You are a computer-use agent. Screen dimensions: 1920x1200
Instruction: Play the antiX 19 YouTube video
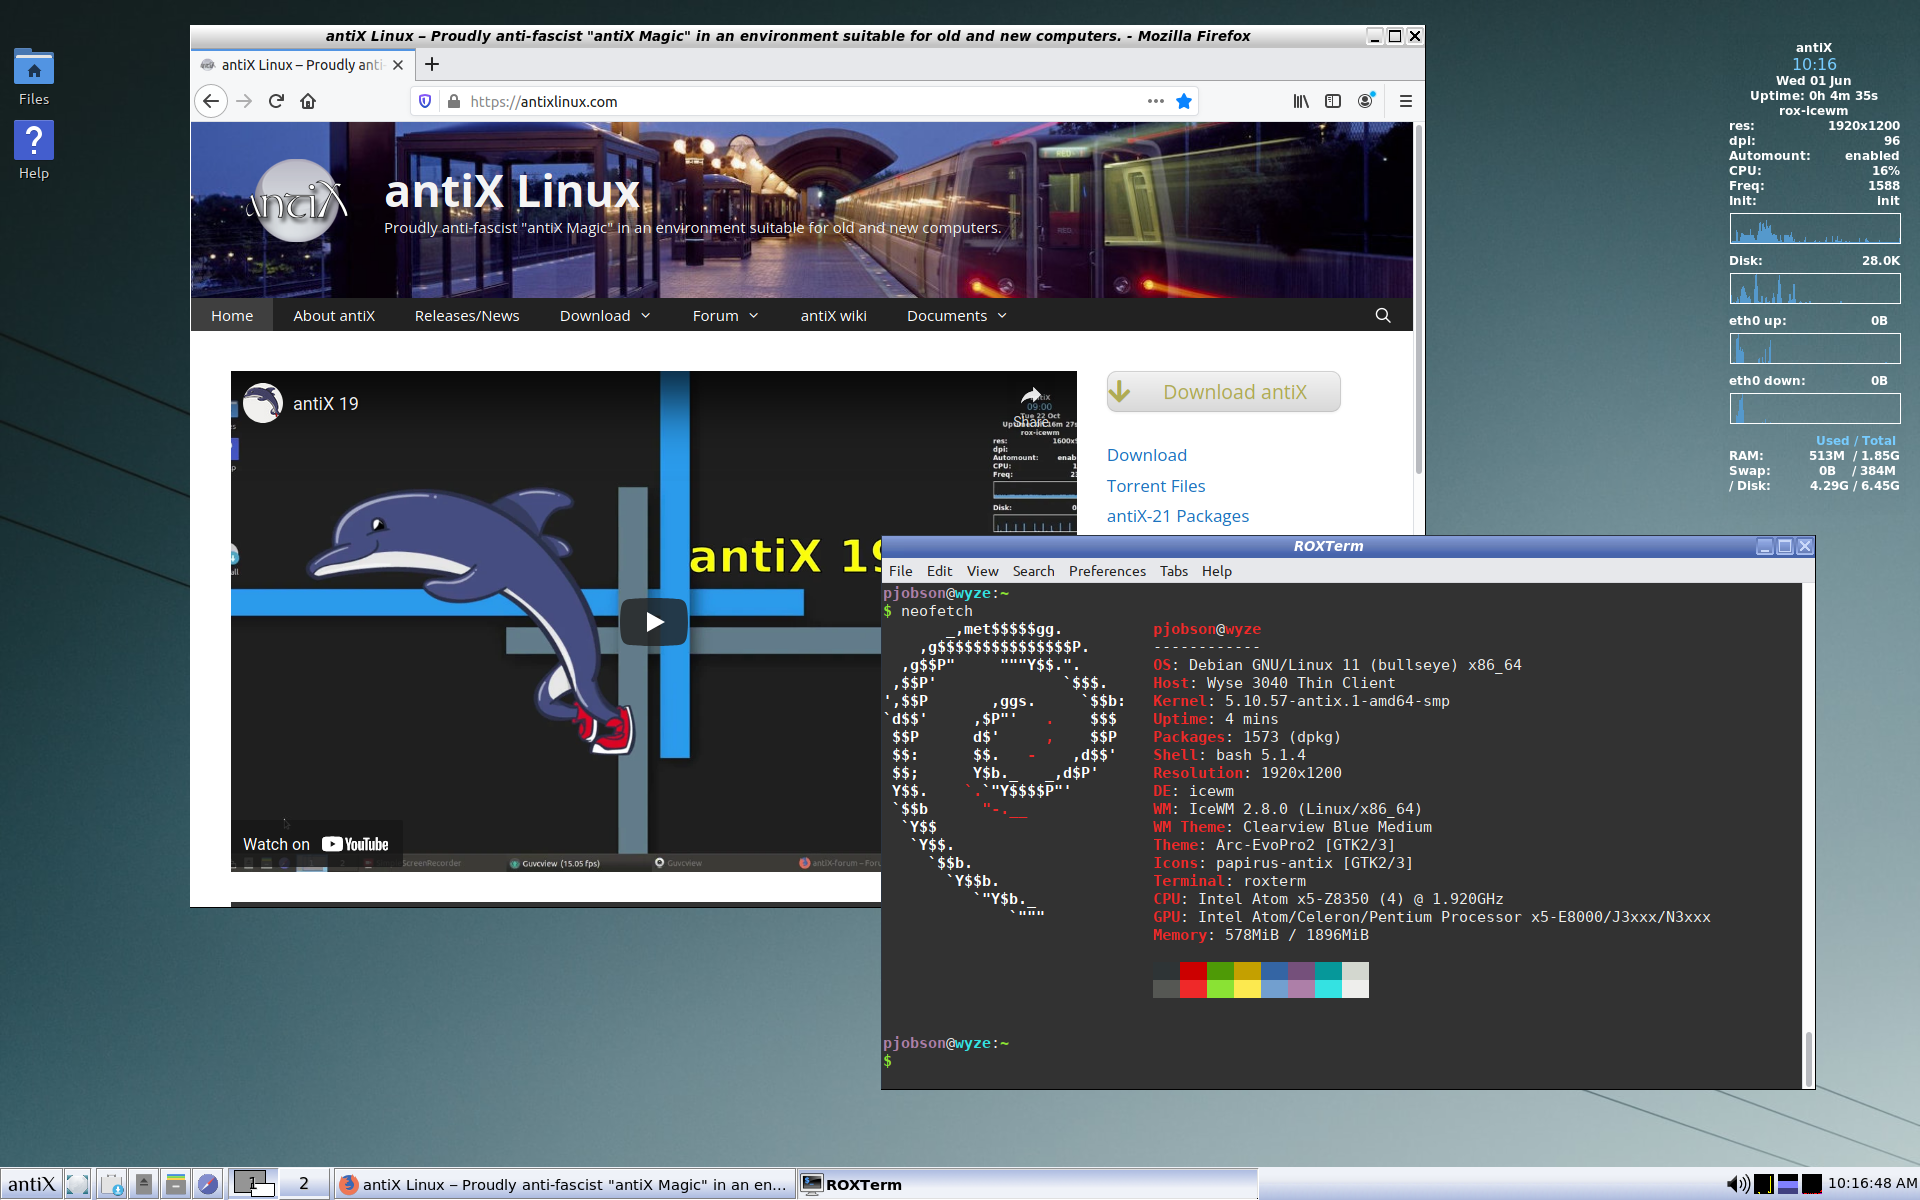point(654,622)
